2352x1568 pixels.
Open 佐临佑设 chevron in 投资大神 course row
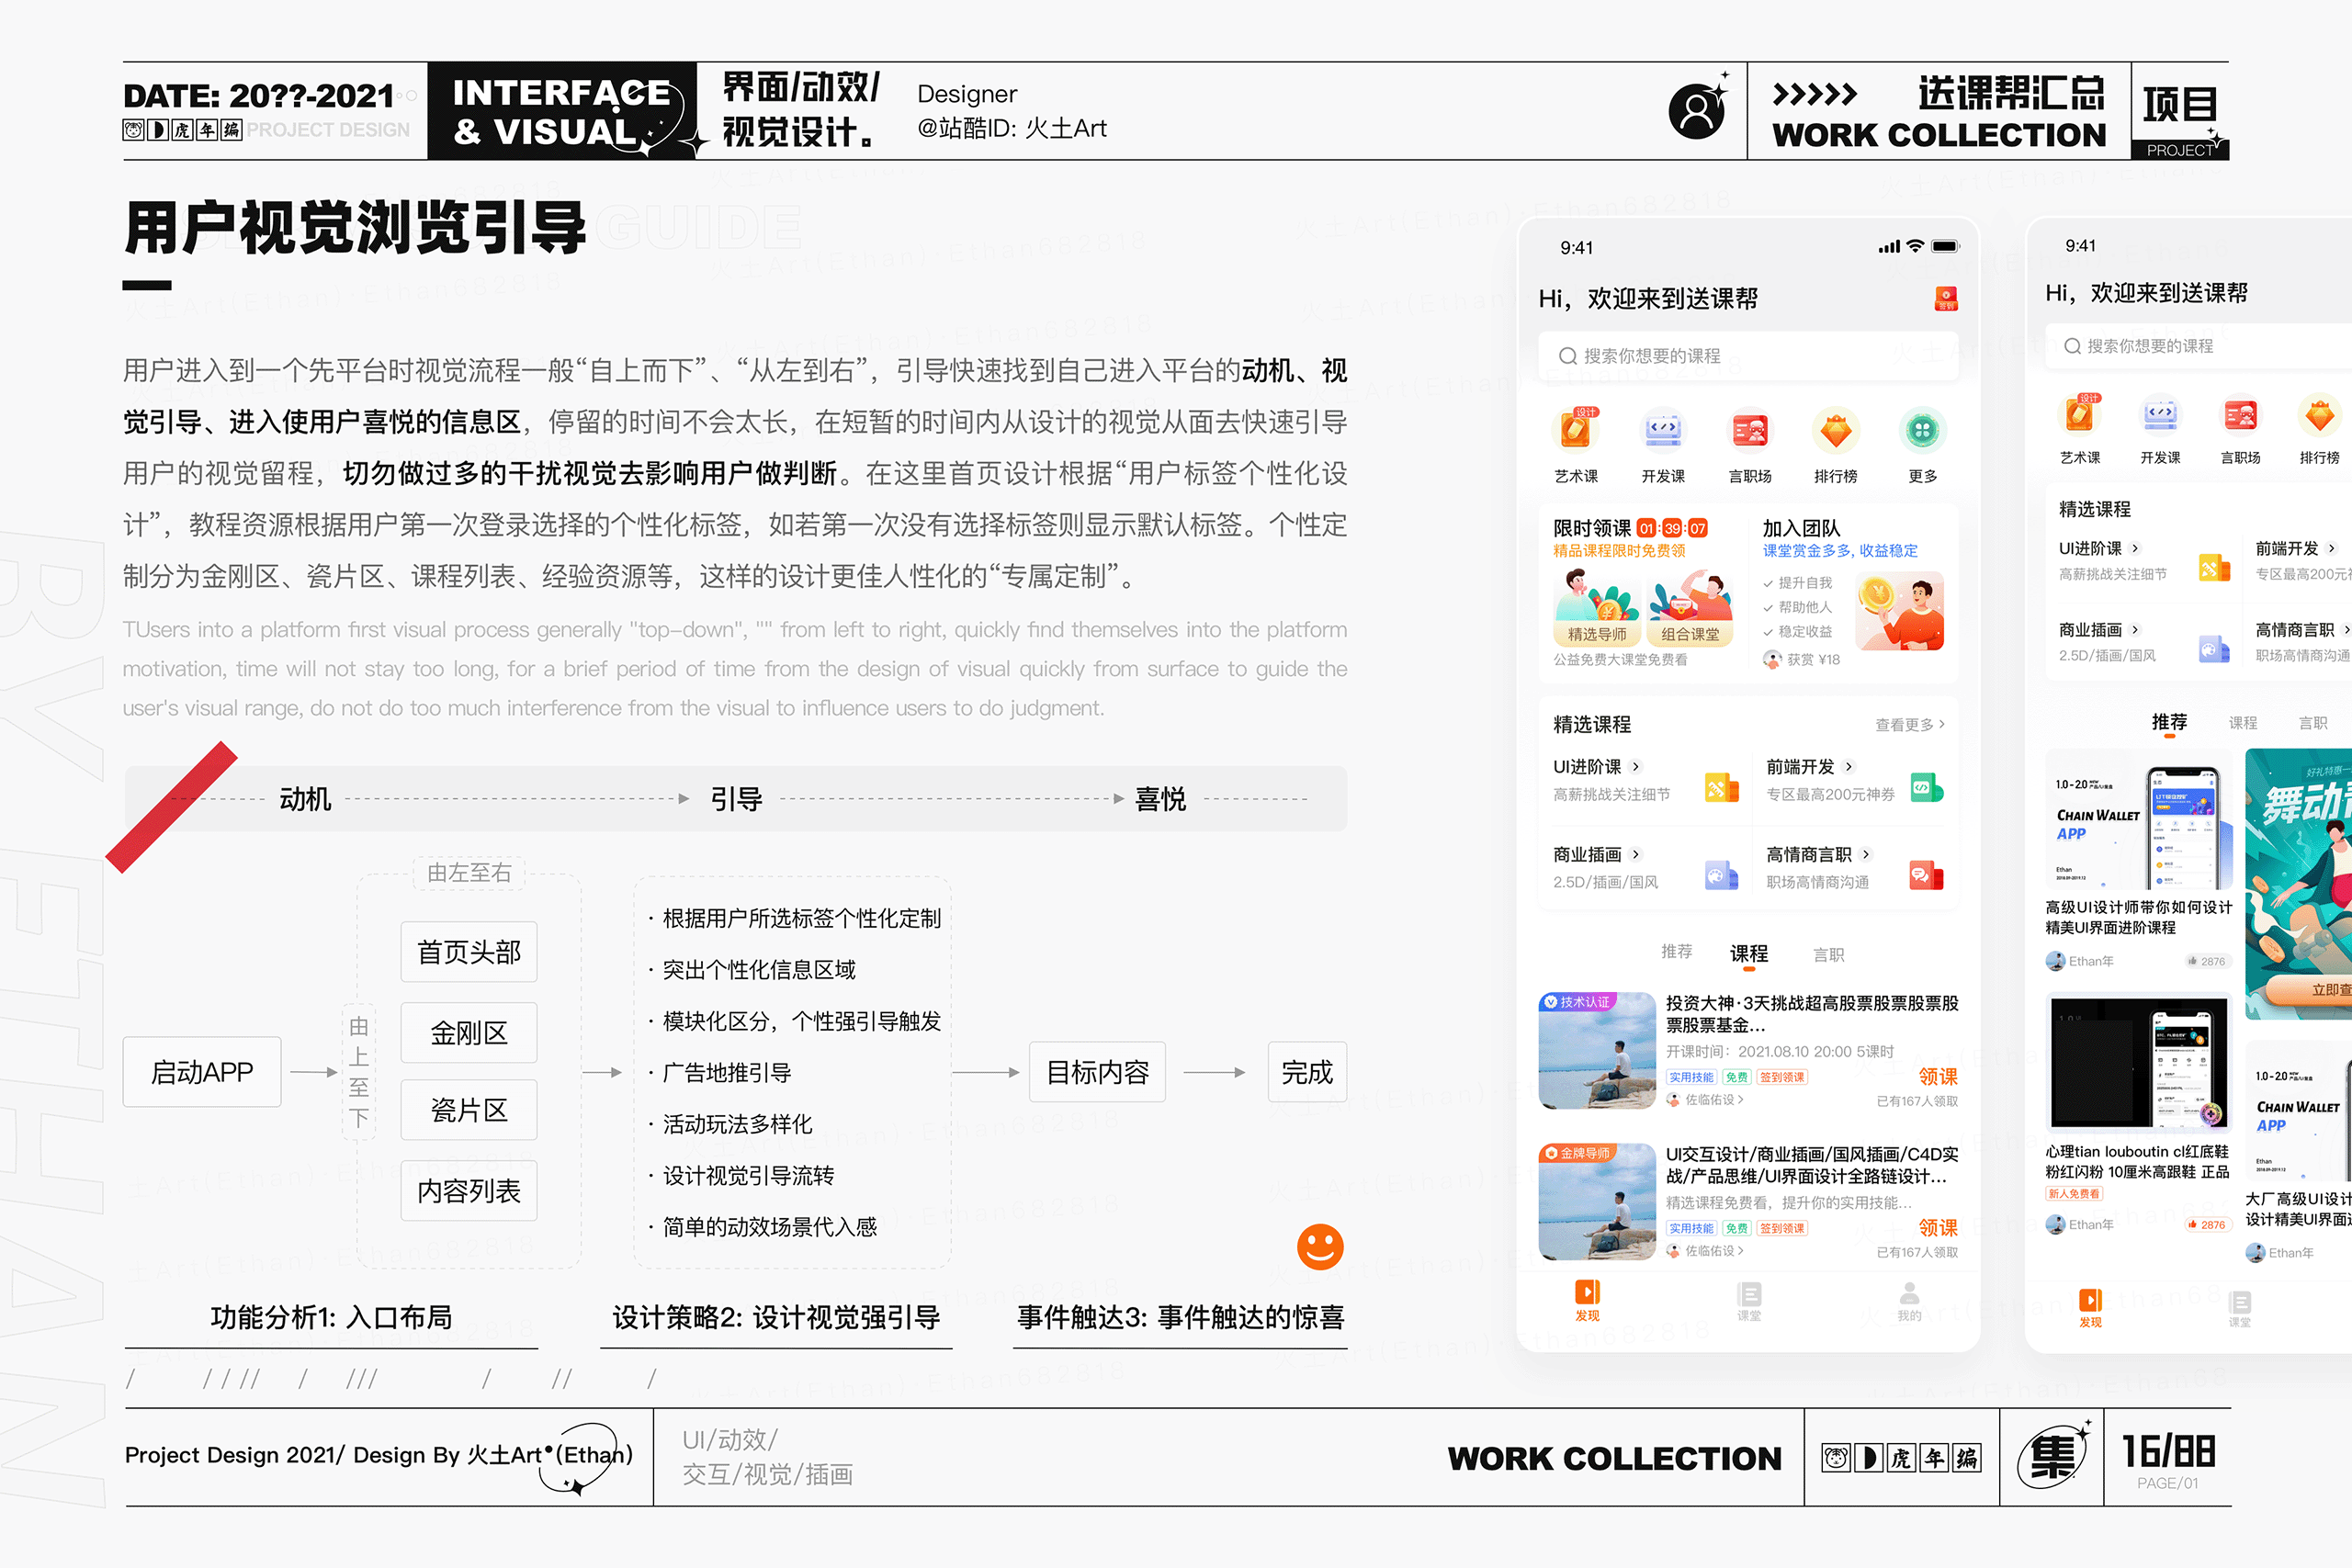(1741, 1099)
